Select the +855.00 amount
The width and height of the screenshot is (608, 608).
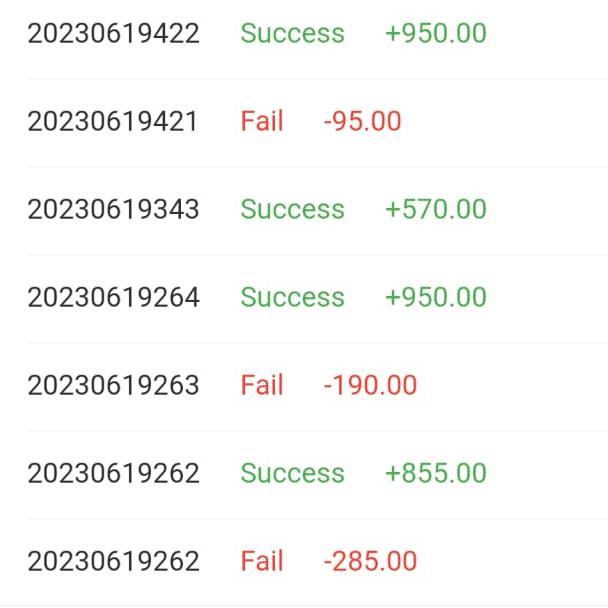[435, 473]
